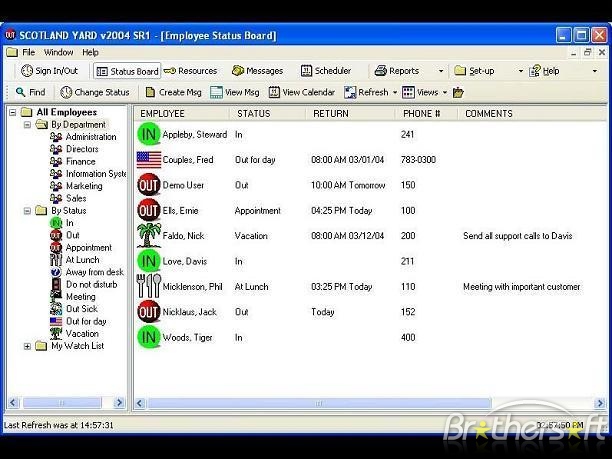Open the Window menu
The height and width of the screenshot is (459, 612).
pos(59,52)
